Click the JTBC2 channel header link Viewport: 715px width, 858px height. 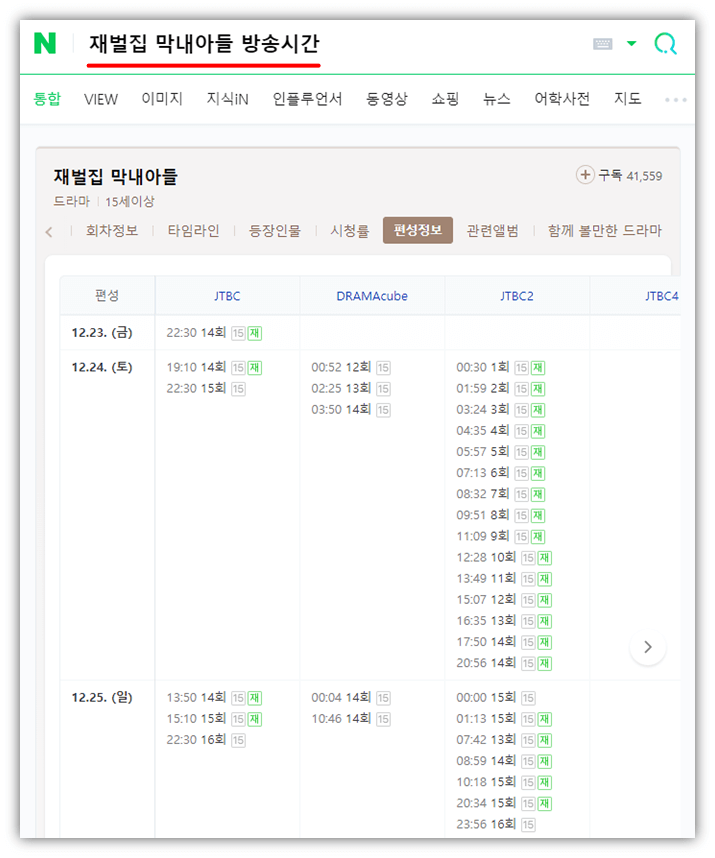(x=517, y=296)
